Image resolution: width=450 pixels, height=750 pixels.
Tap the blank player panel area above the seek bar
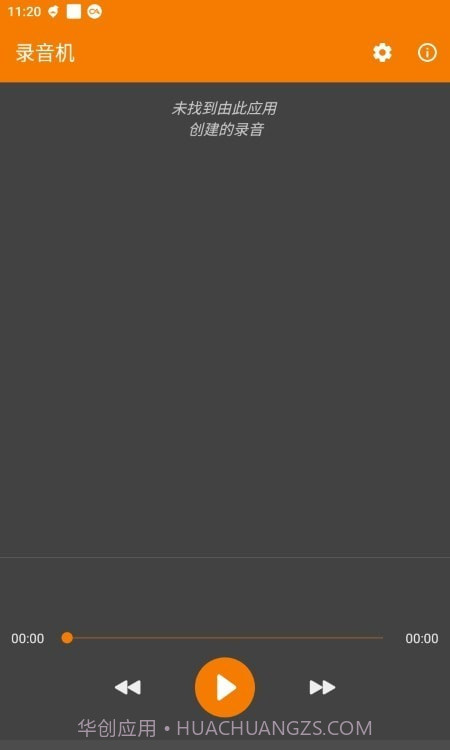coord(225,593)
